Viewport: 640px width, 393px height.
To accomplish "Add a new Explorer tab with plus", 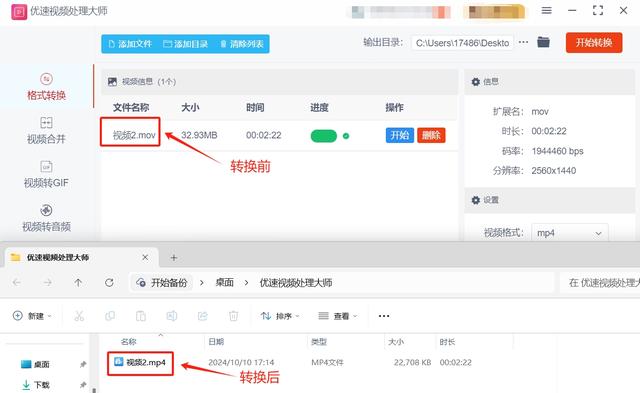I will [173, 258].
